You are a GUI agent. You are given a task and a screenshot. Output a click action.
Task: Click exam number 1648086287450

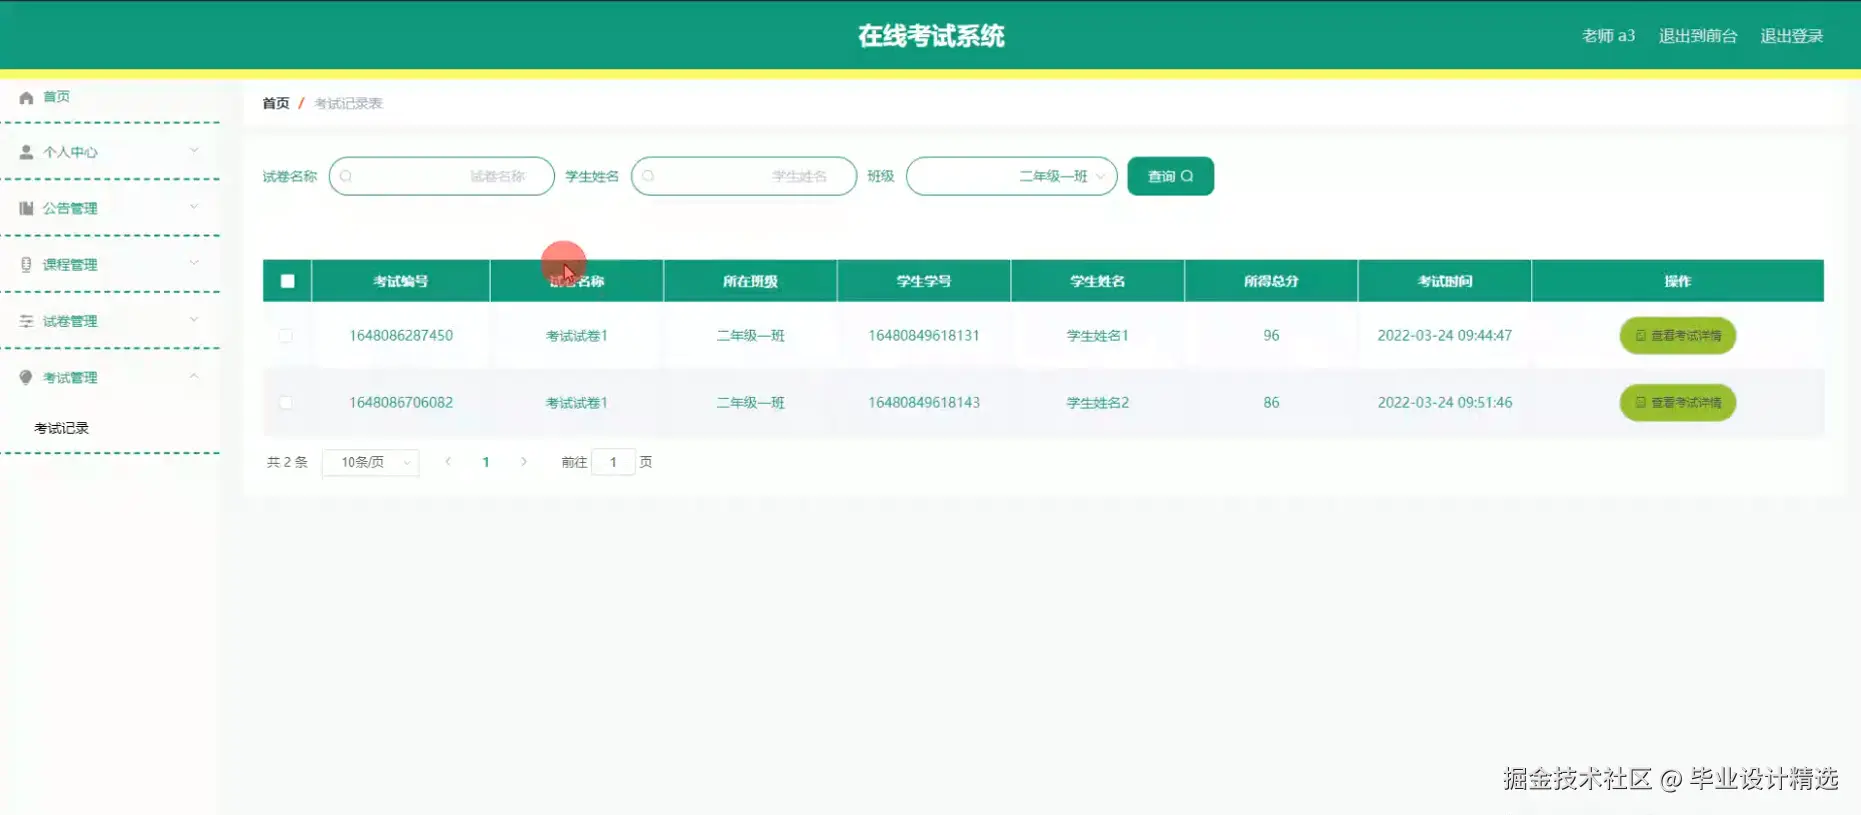pyautogui.click(x=401, y=336)
